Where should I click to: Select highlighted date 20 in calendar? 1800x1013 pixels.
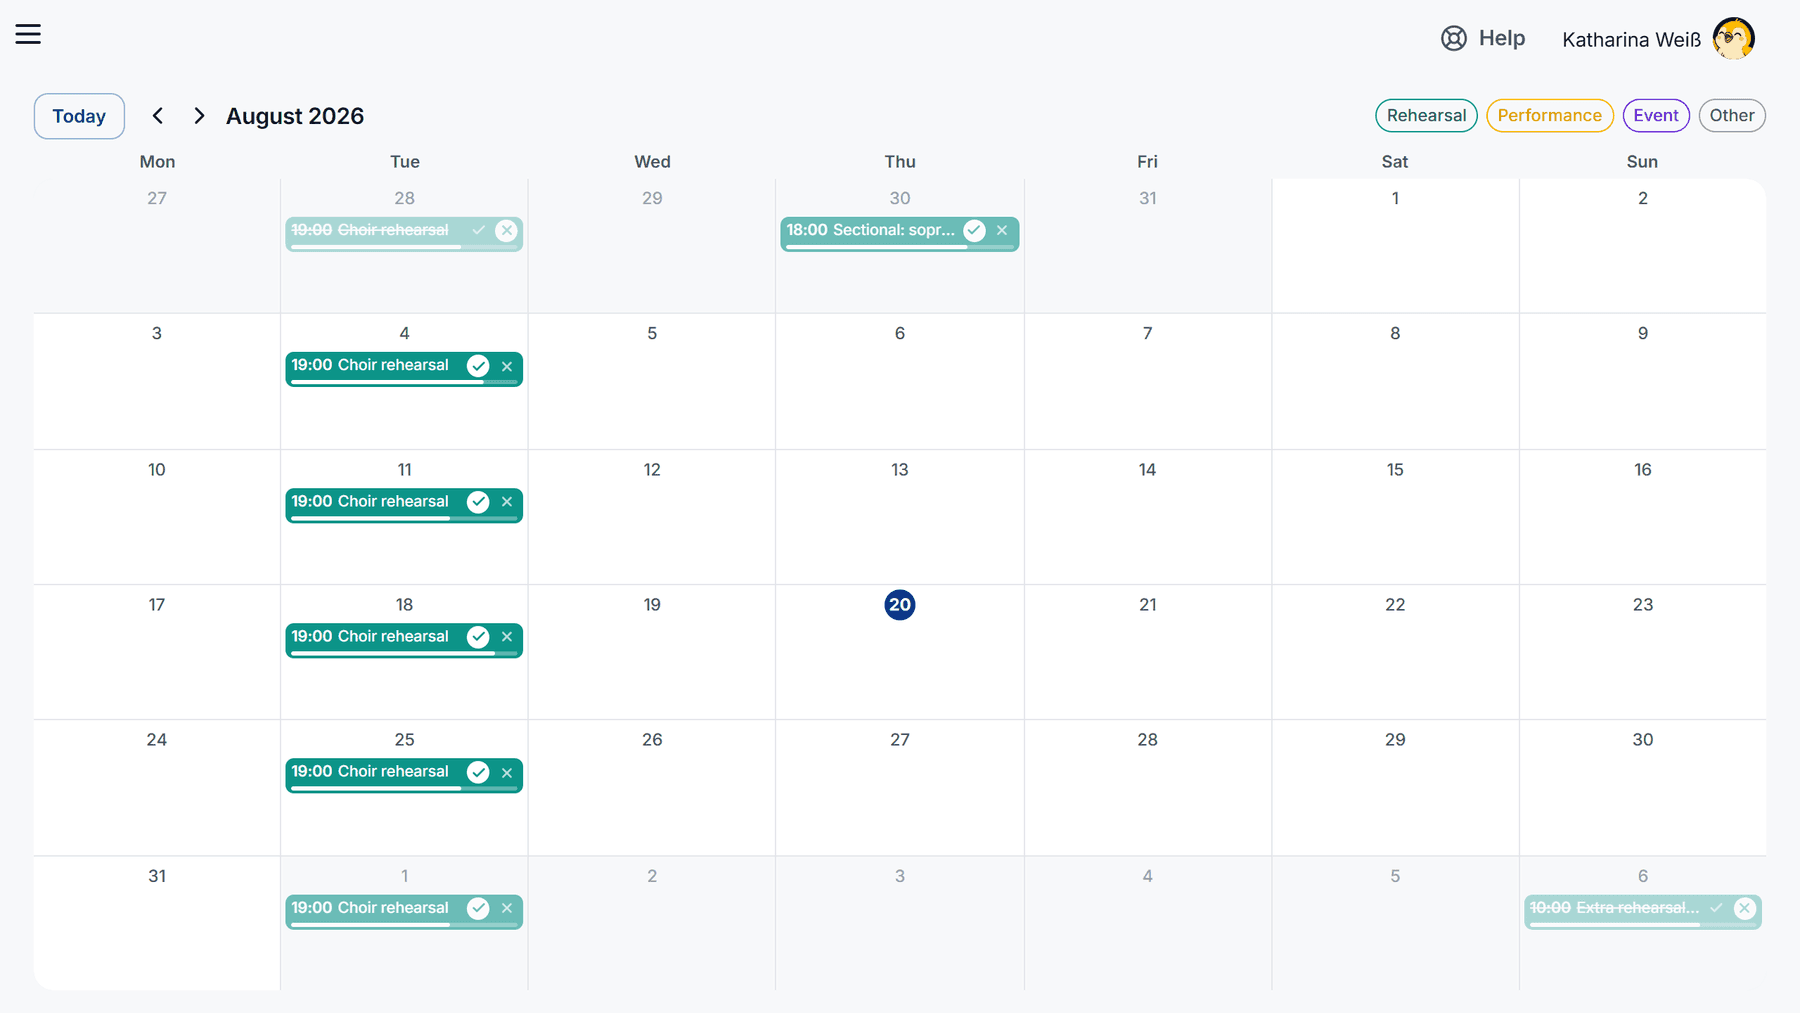[900, 605]
